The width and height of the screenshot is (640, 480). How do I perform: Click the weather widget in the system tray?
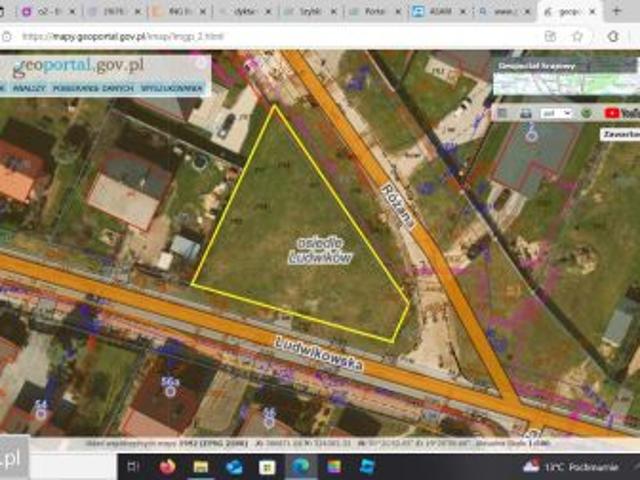570,466
